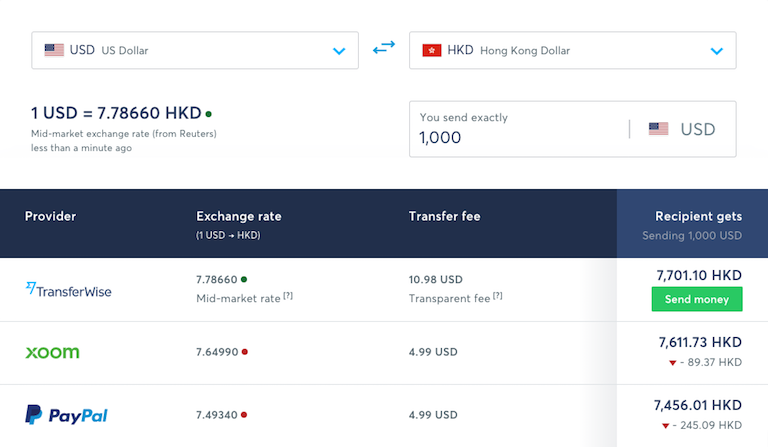This screenshot has width=768, height=447.
Task: Open Transparent fee [?] help tooltip
Action: tap(498, 296)
